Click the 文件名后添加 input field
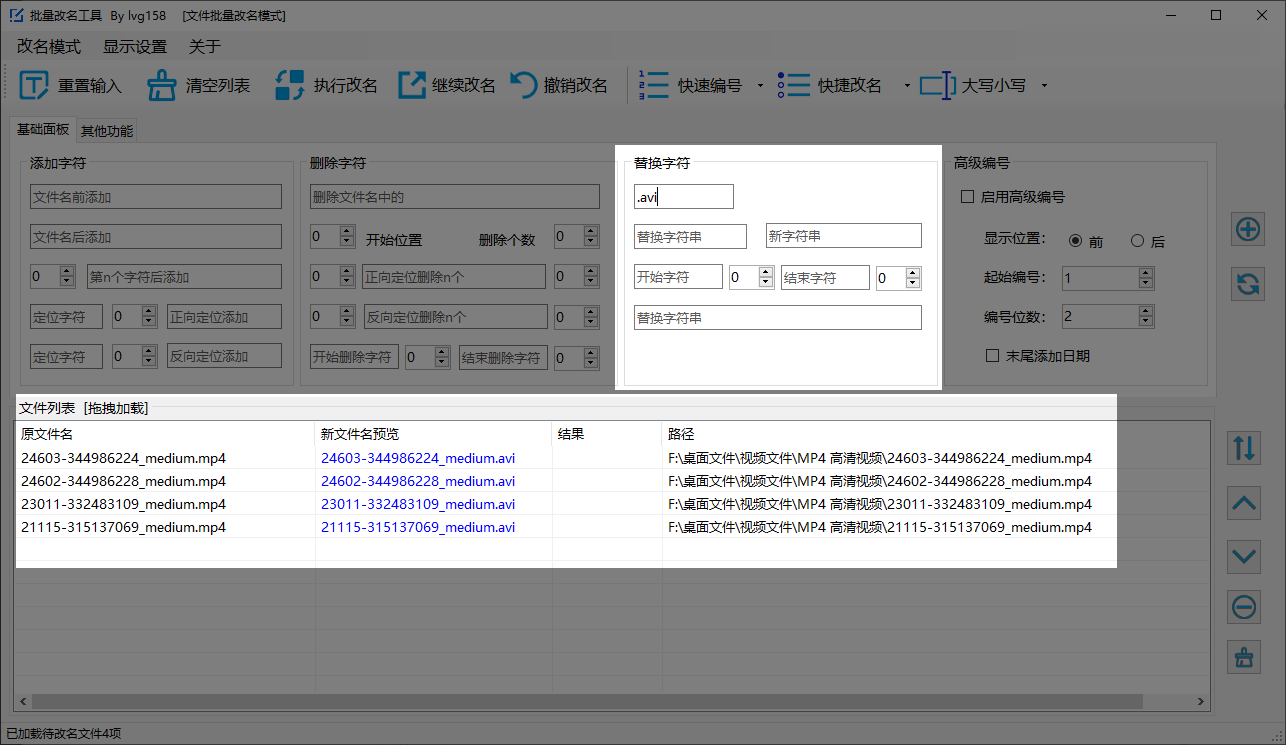This screenshot has width=1286, height=745. point(156,237)
